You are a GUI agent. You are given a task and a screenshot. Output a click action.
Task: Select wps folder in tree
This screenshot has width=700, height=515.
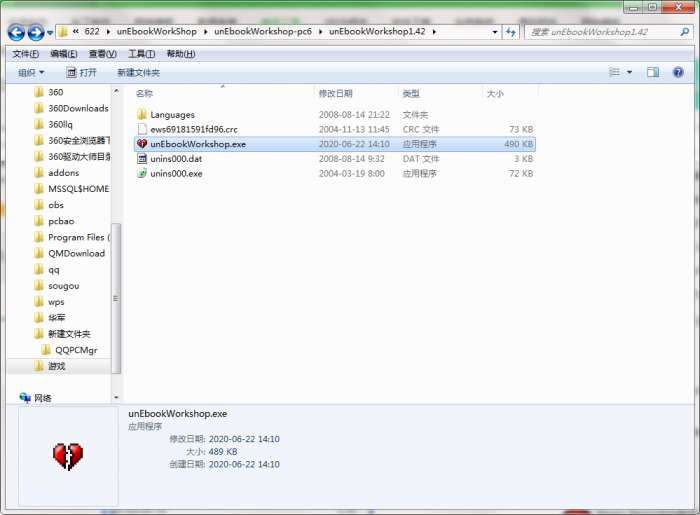tap(56, 302)
